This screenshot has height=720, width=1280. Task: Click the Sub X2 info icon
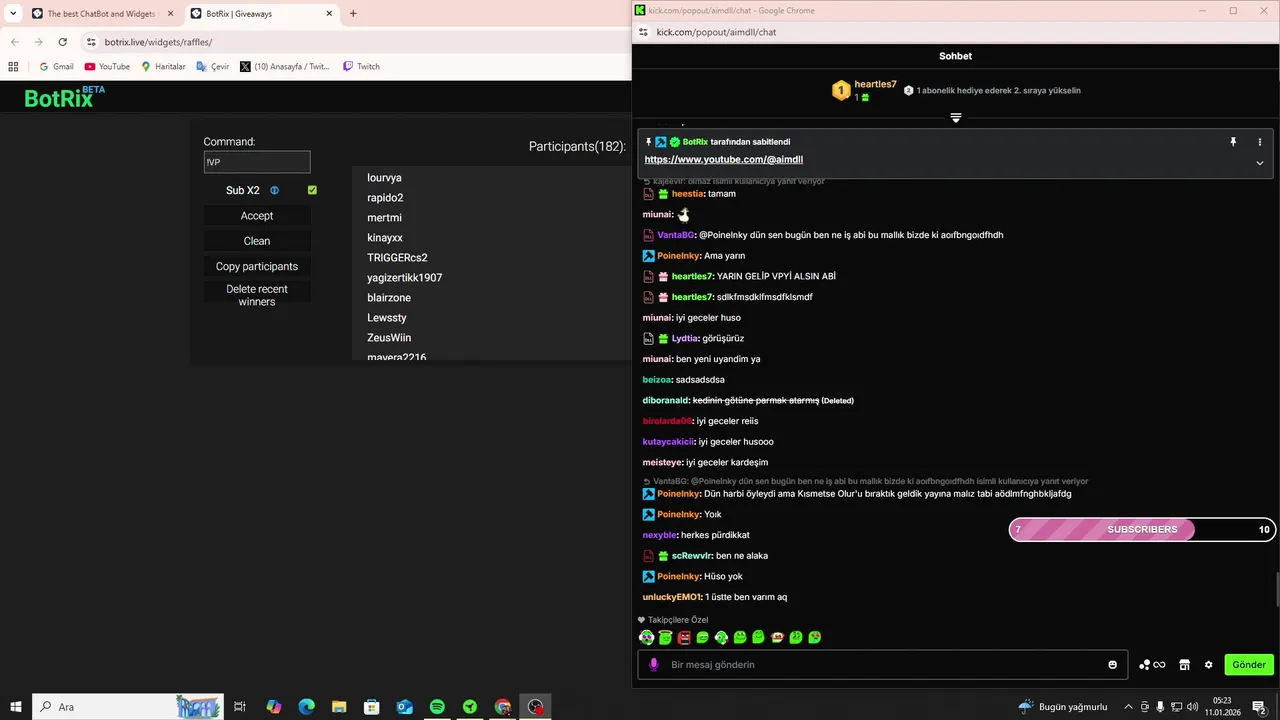tap(275, 190)
